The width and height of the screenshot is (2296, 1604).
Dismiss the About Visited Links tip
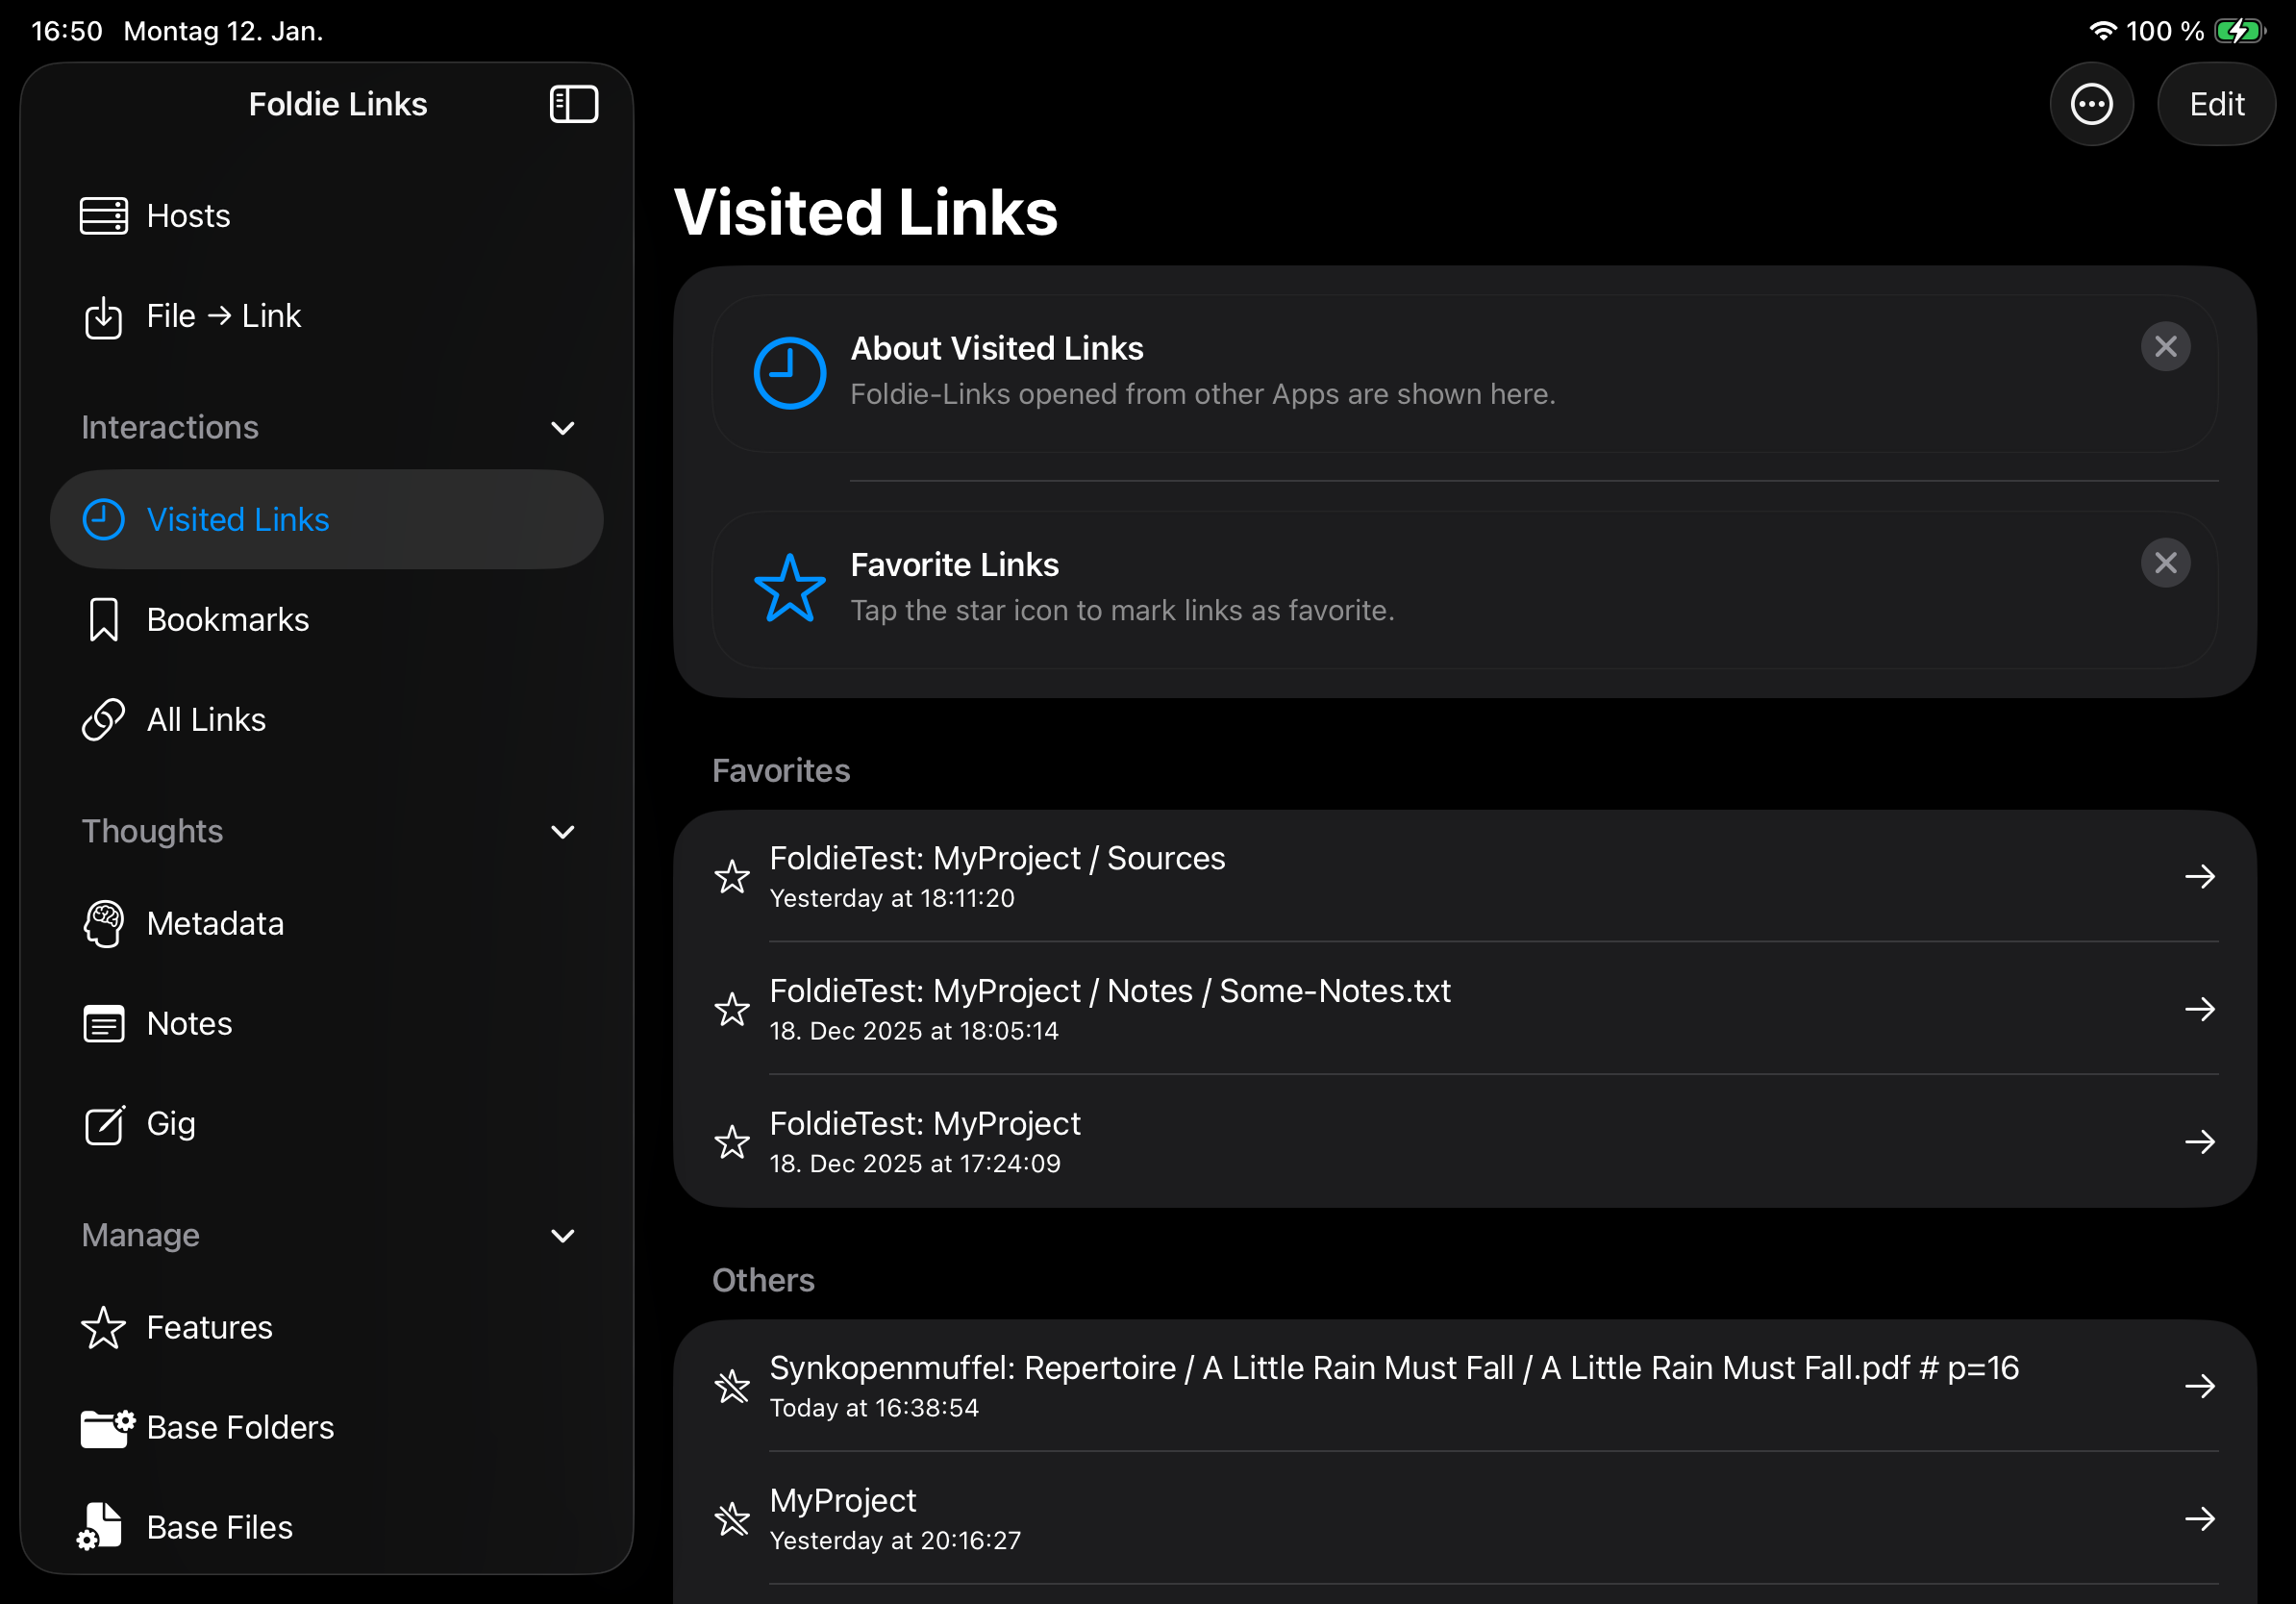(2165, 347)
